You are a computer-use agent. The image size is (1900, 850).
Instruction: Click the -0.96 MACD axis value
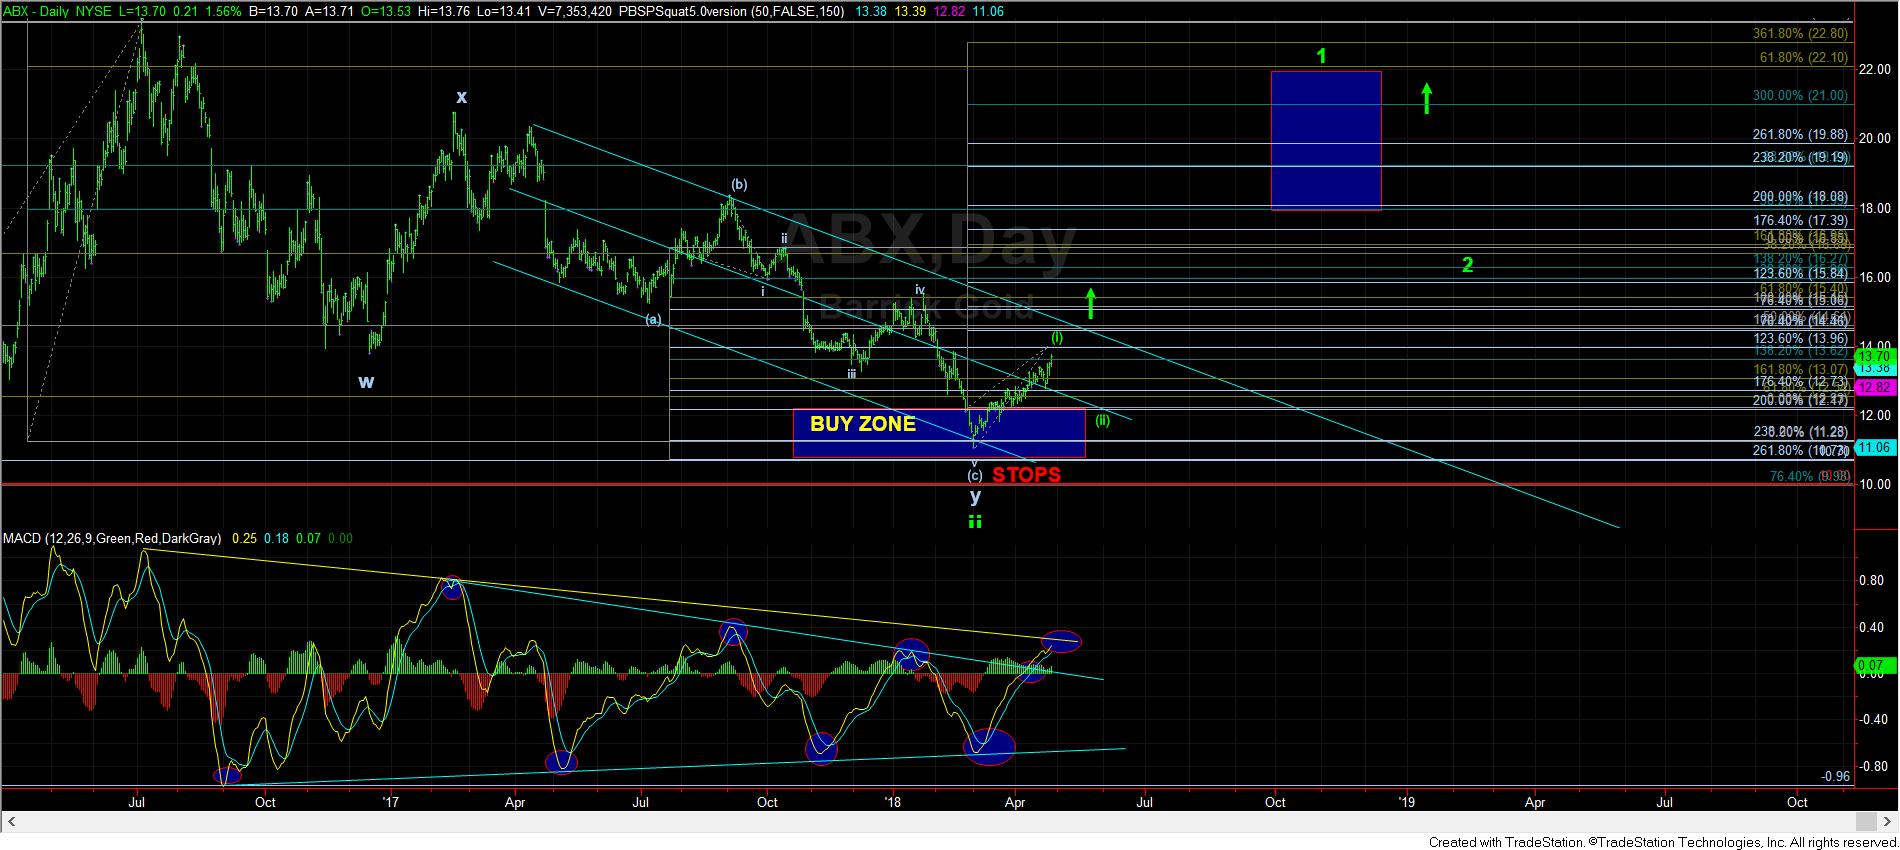1835,776
